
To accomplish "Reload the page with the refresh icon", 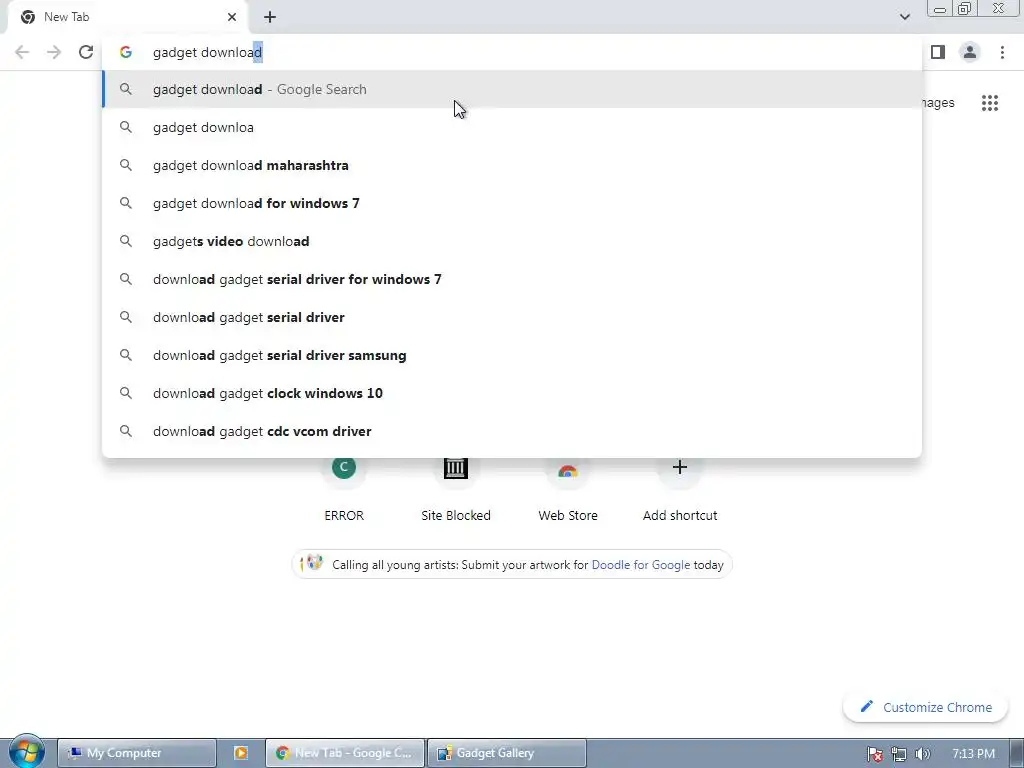I will (x=86, y=52).
